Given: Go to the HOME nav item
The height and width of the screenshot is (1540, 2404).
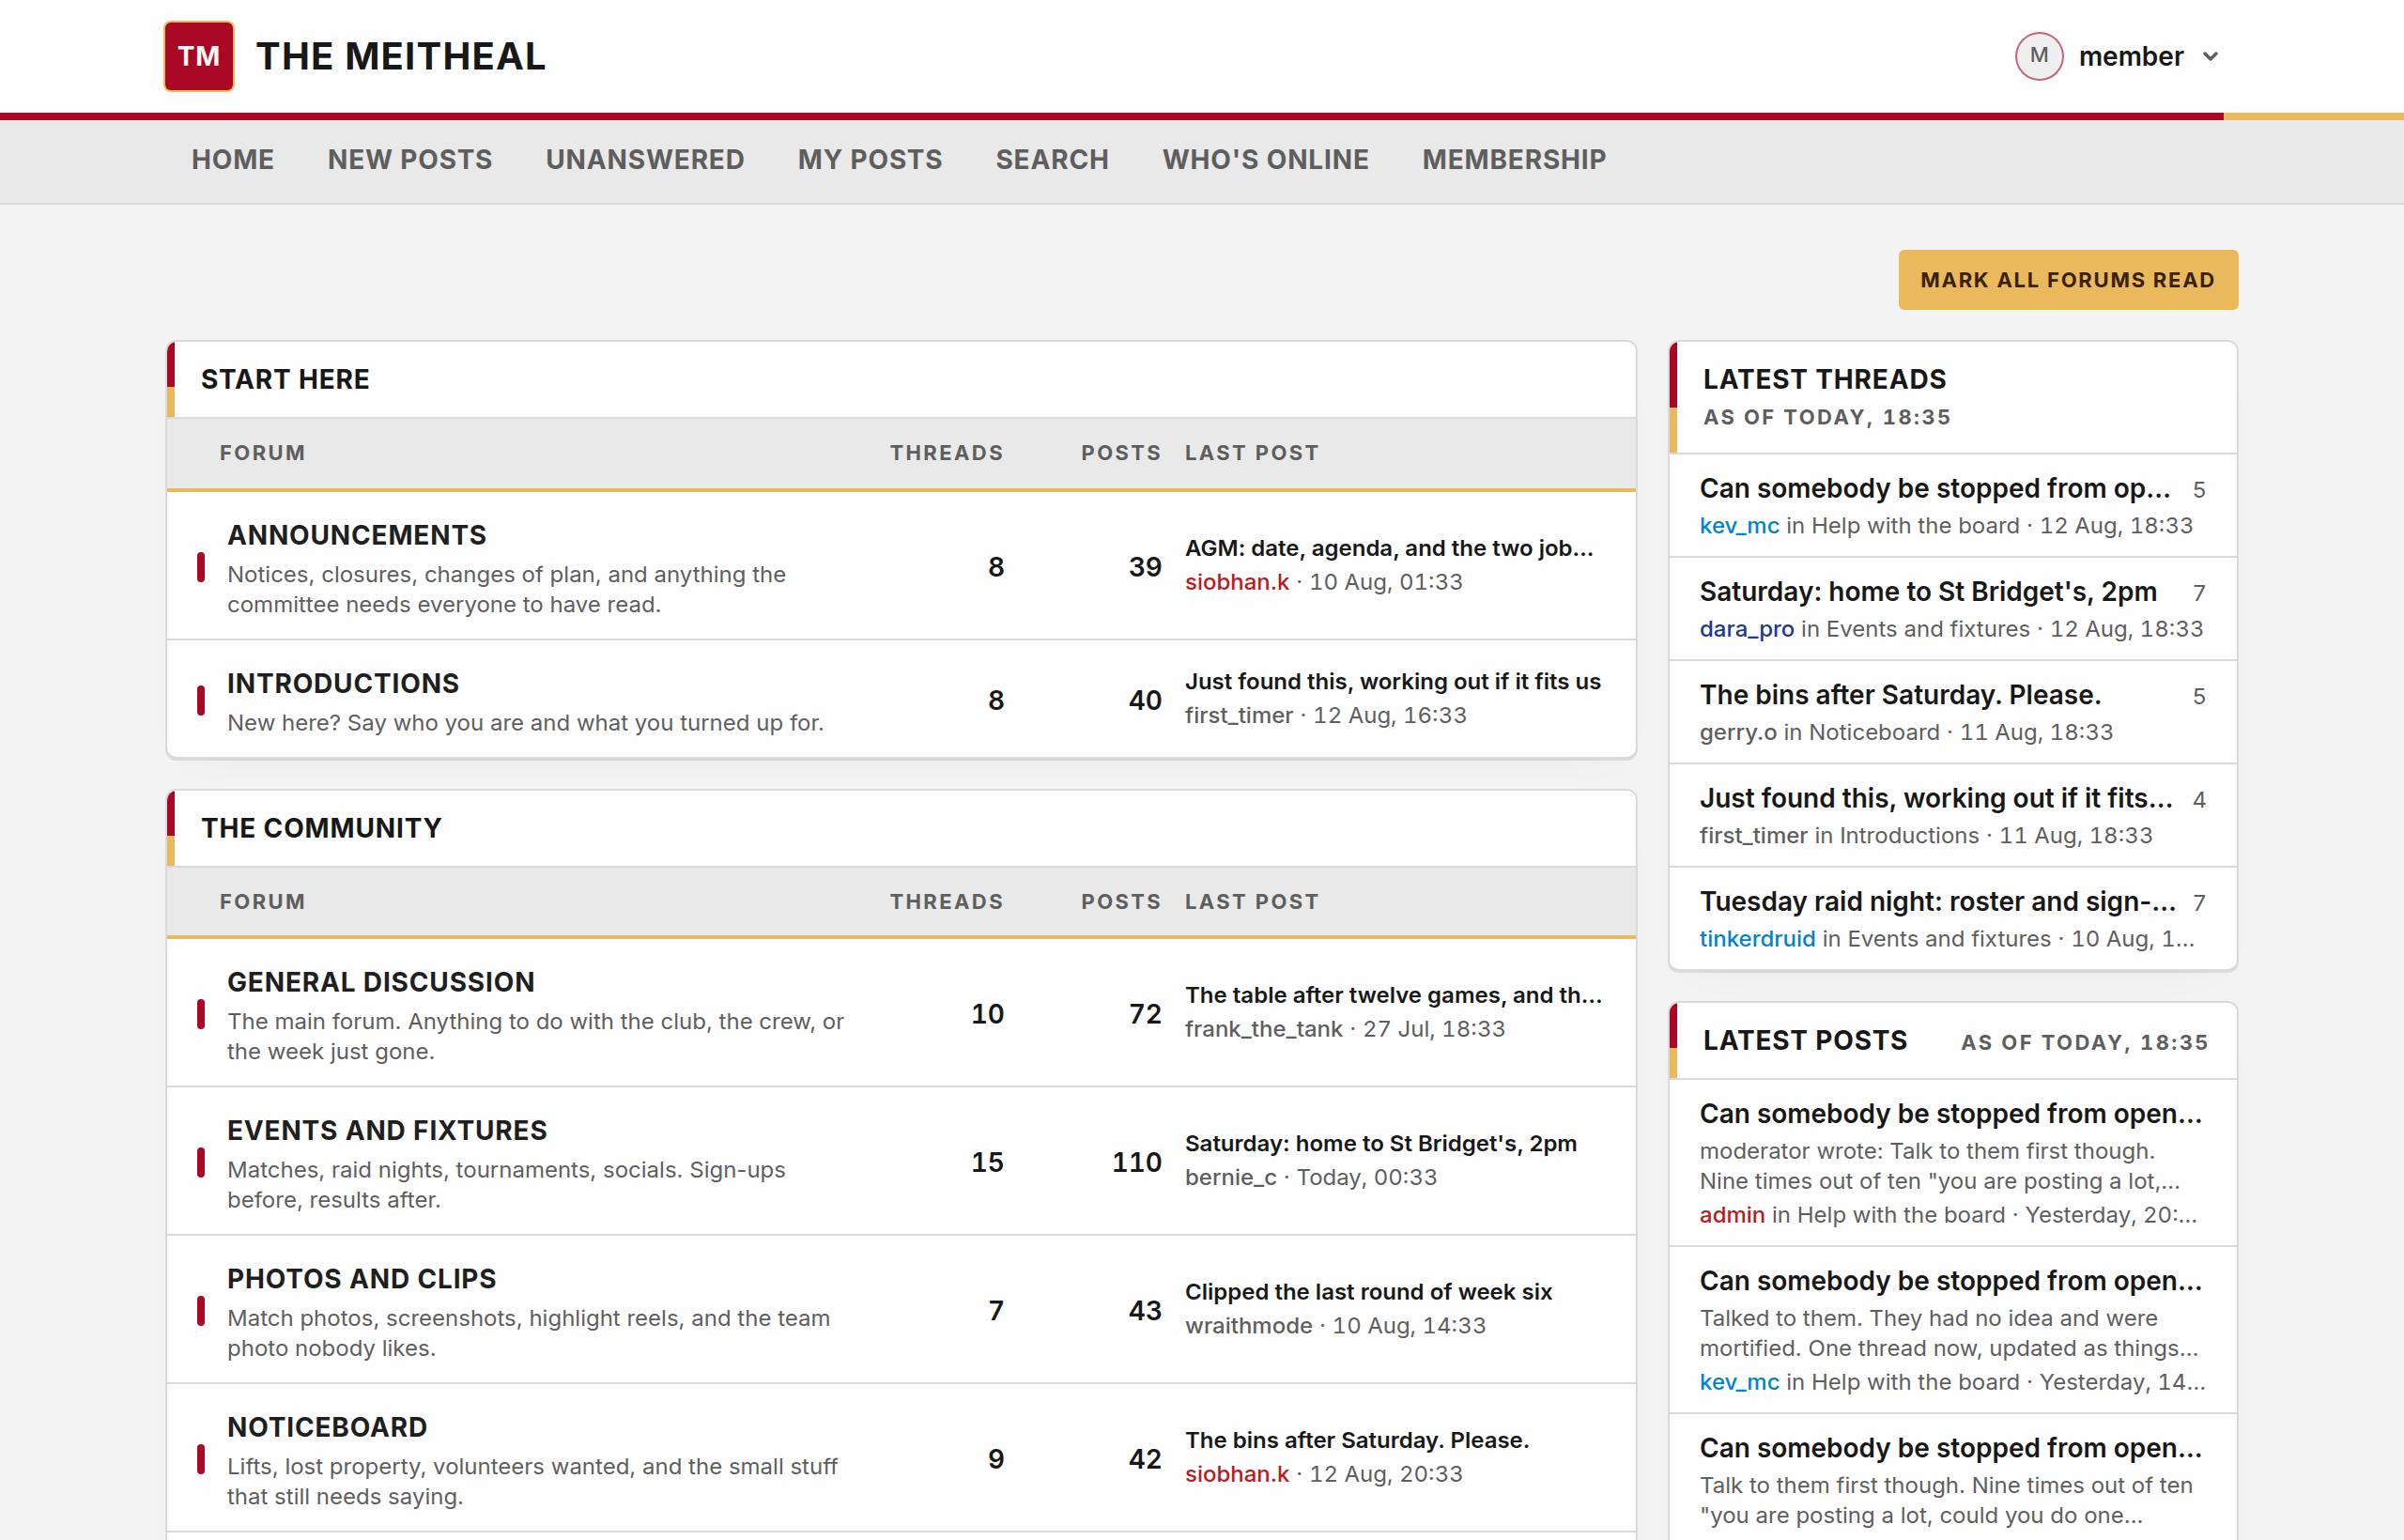Looking at the screenshot, I should (233, 160).
